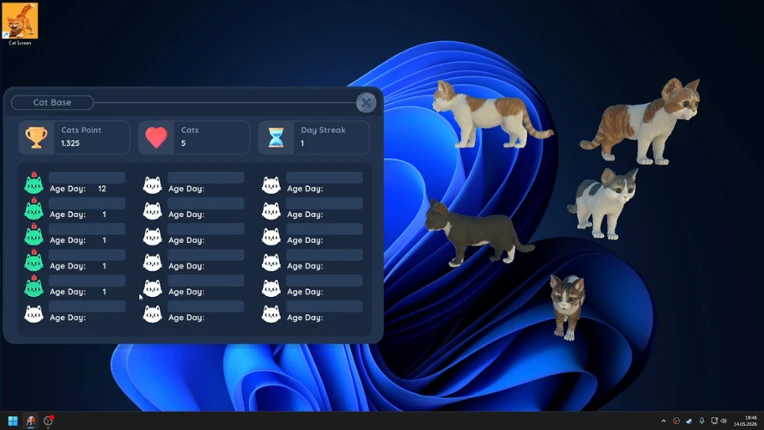Click the Day Streak hourglass icon

click(x=276, y=137)
